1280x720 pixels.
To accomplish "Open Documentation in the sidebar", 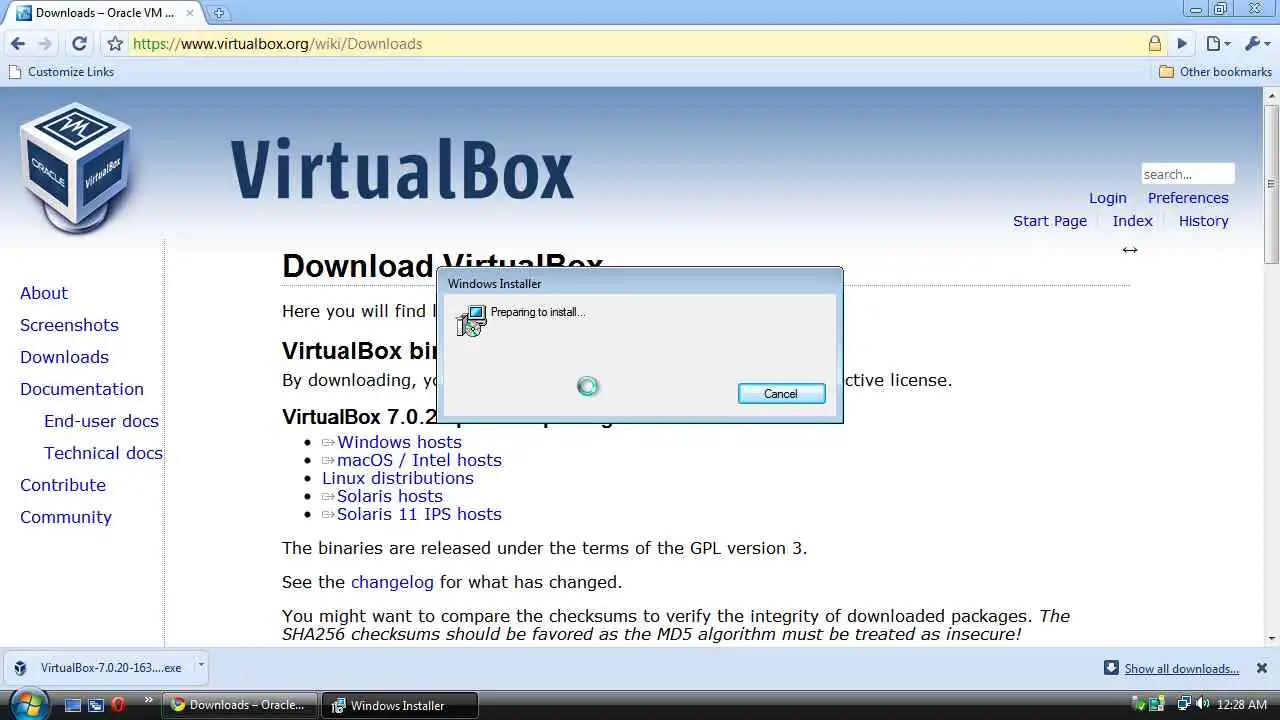I will (82, 389).
